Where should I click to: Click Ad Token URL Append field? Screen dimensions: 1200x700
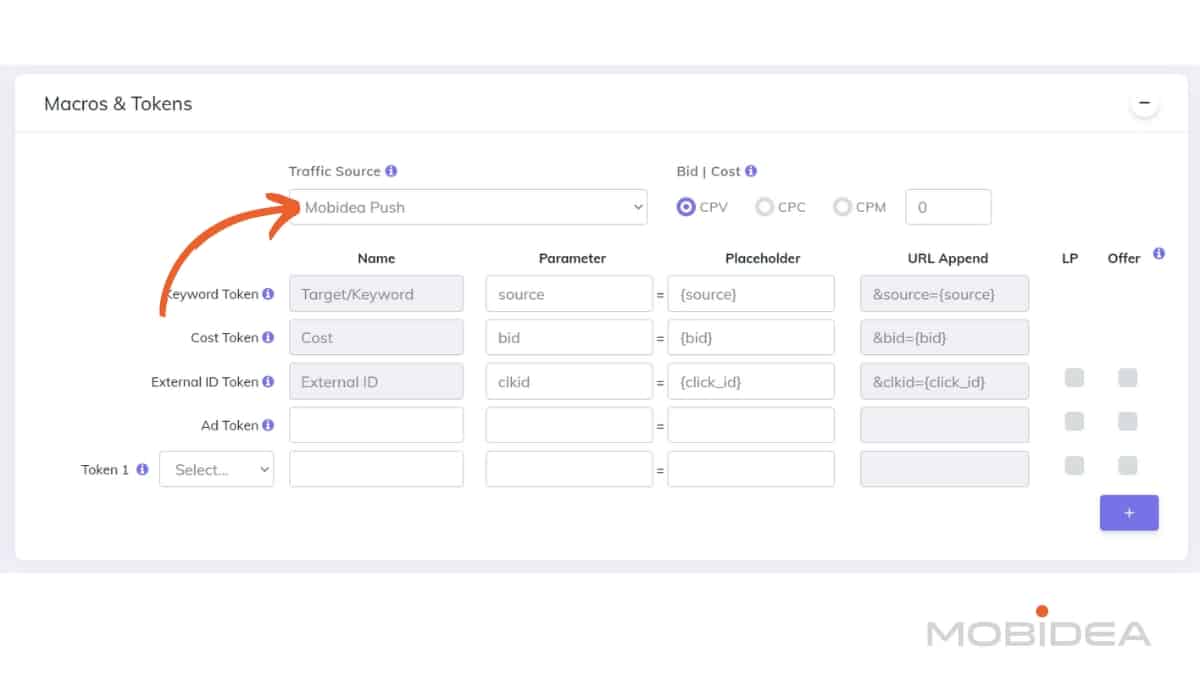pos(944,425)
